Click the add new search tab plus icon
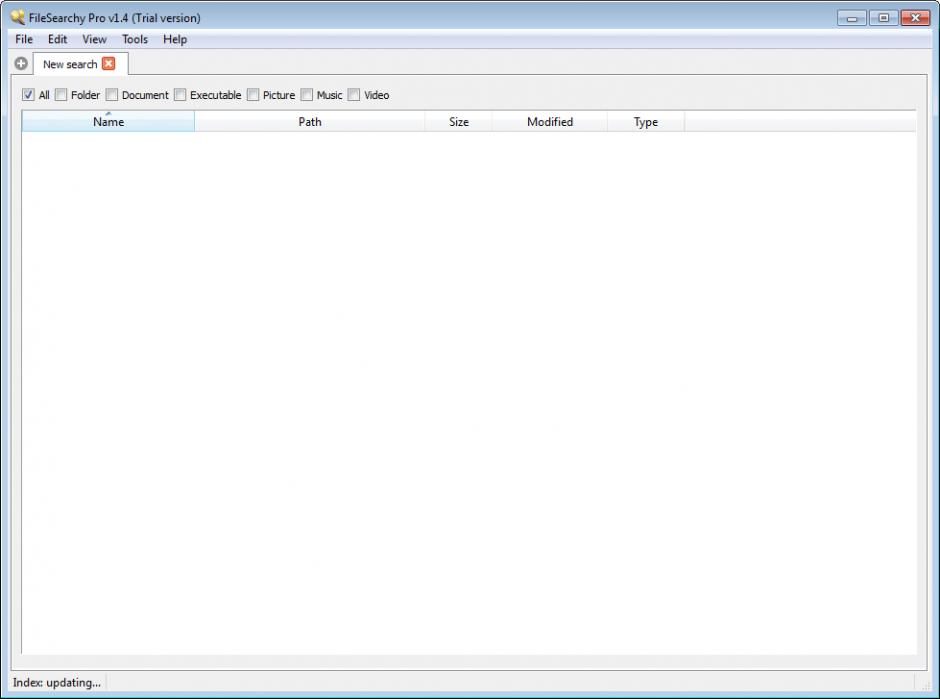 point(21,64)
